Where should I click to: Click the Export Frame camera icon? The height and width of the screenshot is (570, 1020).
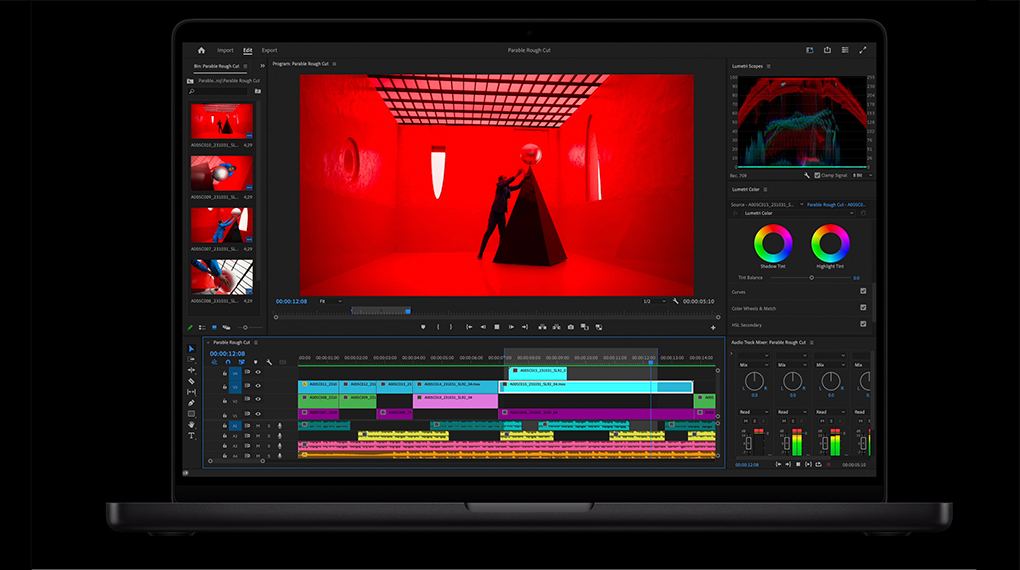(571, 327)
